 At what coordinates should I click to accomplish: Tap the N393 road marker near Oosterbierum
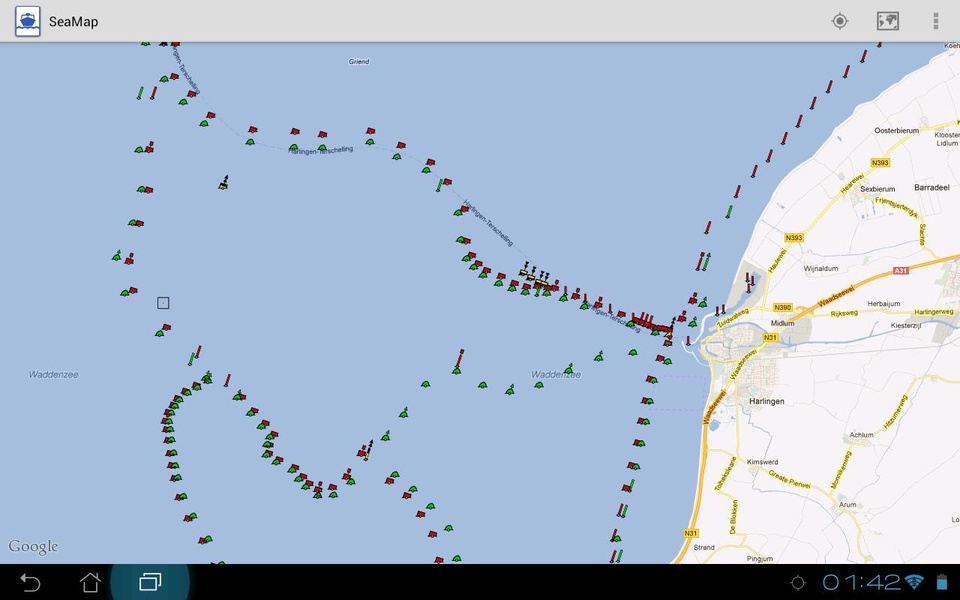[x=880, y=163]
